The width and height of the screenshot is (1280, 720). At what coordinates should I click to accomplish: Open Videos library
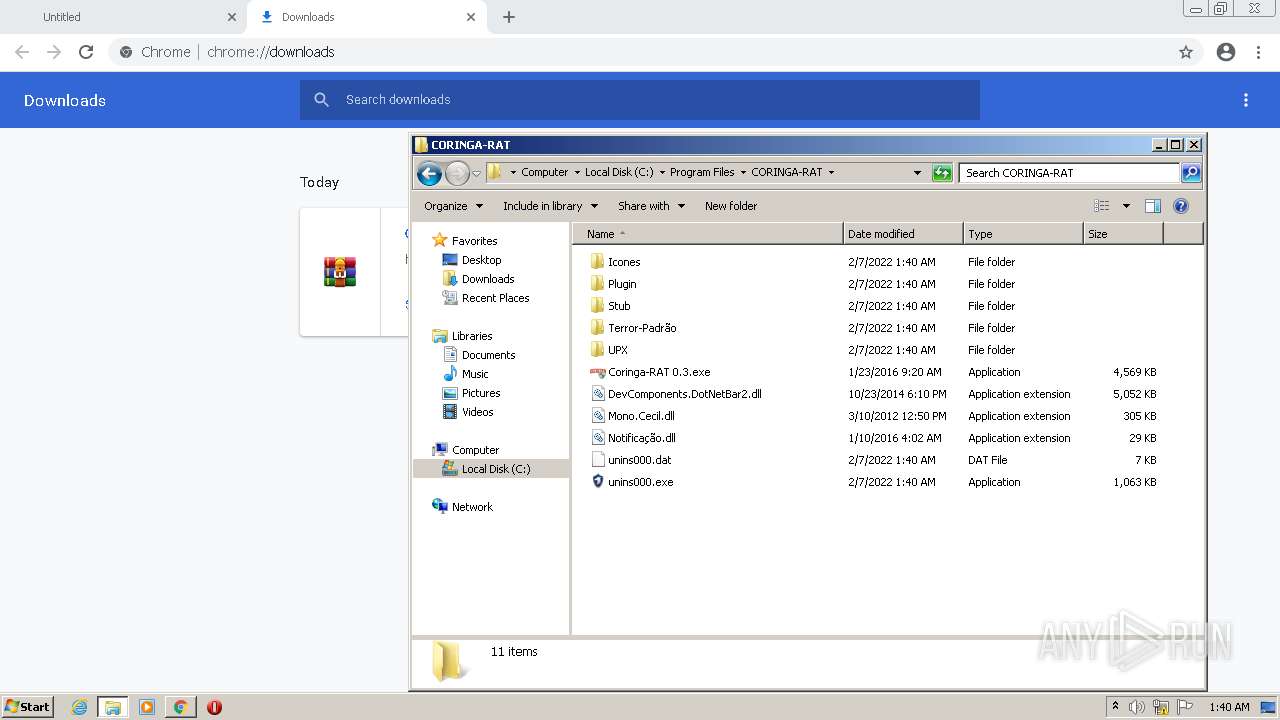477,412
